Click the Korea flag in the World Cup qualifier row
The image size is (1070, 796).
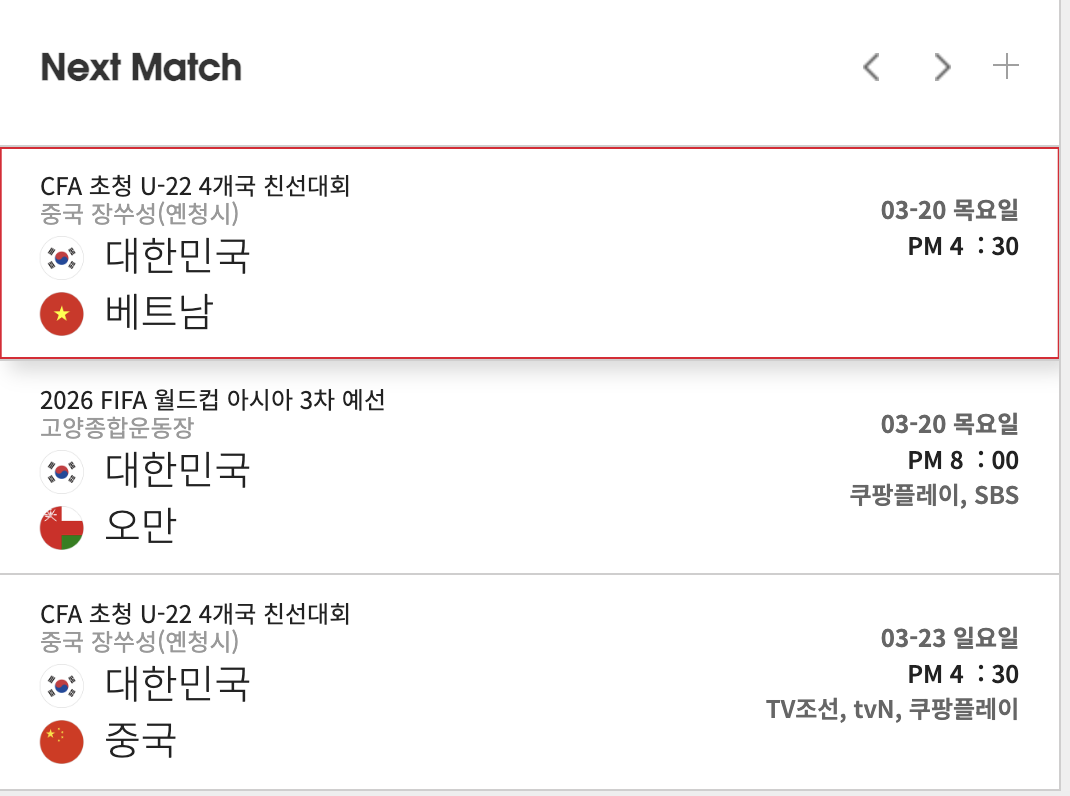(61, 471)
